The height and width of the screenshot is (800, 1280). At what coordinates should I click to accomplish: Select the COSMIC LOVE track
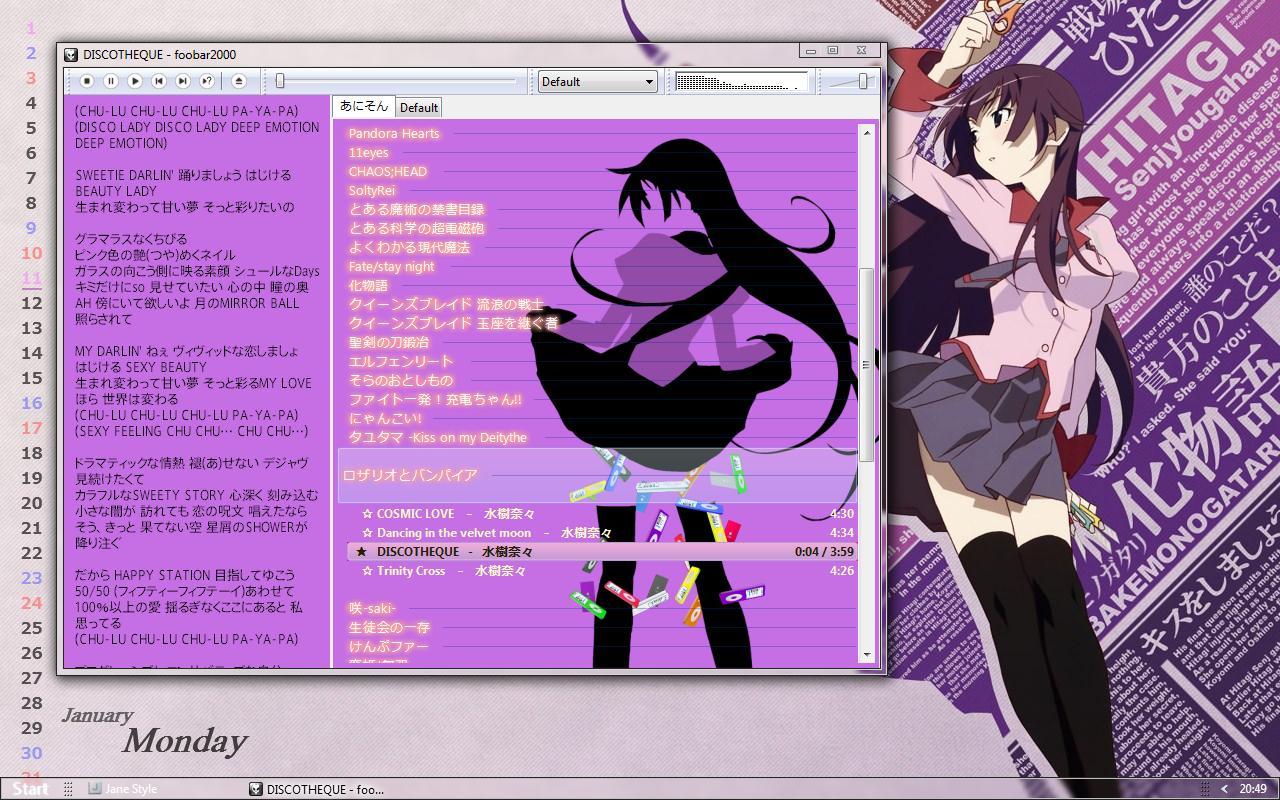pos(602,514)
